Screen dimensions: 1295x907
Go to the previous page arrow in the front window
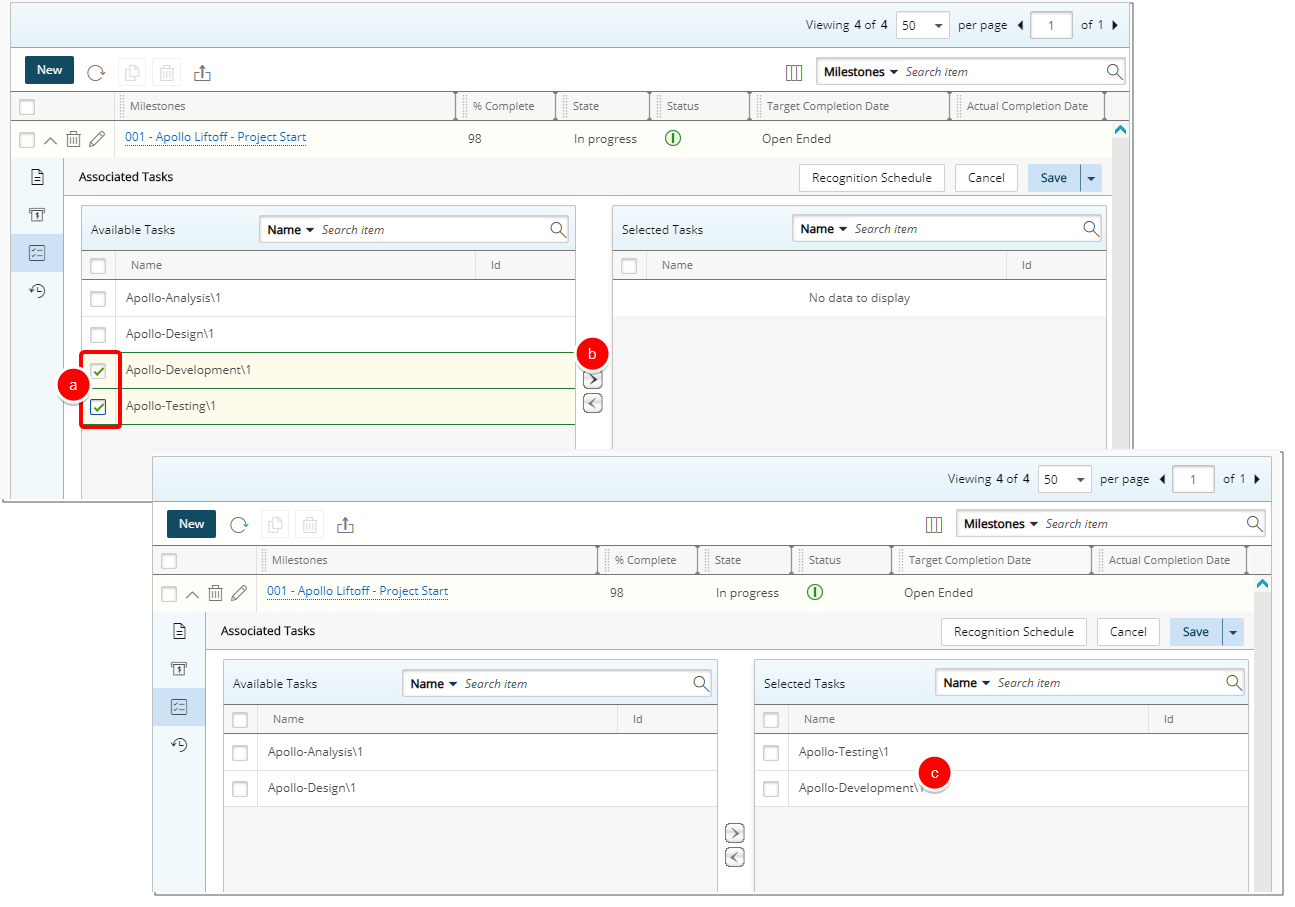point(1162,479)
